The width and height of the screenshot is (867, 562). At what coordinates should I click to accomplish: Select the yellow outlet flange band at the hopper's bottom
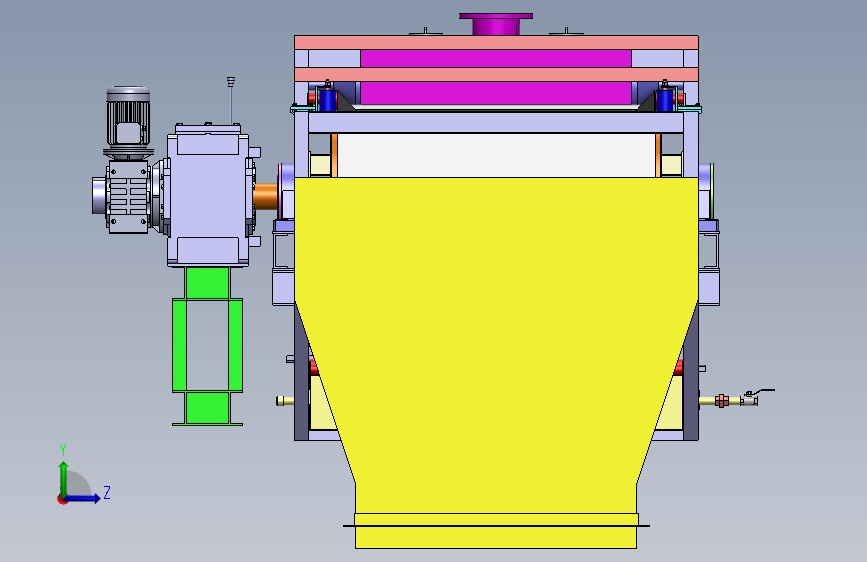click(496, 531)
